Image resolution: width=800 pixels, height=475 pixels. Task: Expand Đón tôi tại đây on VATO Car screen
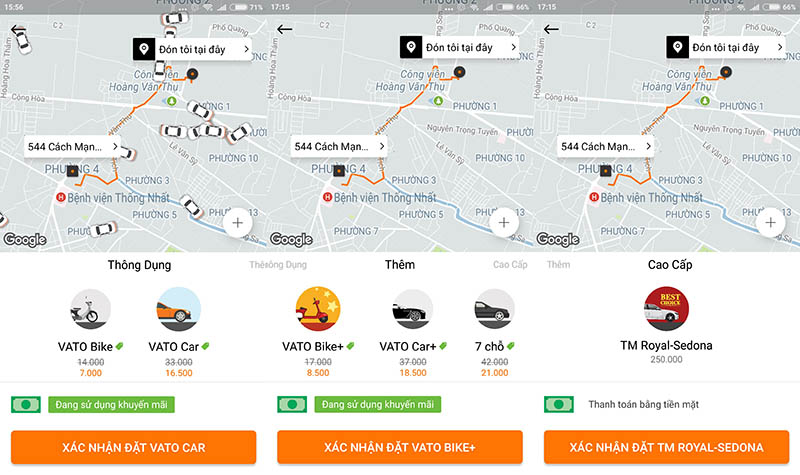[191, 48]
